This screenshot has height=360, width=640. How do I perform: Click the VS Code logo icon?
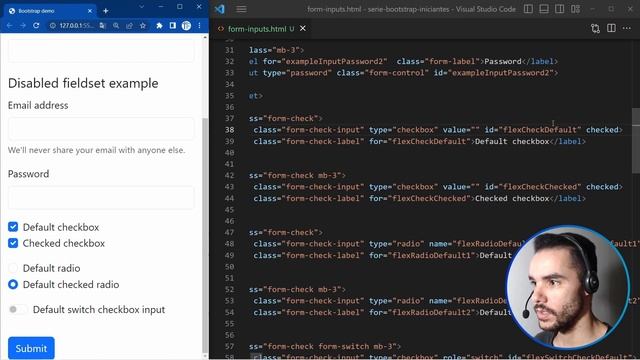[220, 9]
